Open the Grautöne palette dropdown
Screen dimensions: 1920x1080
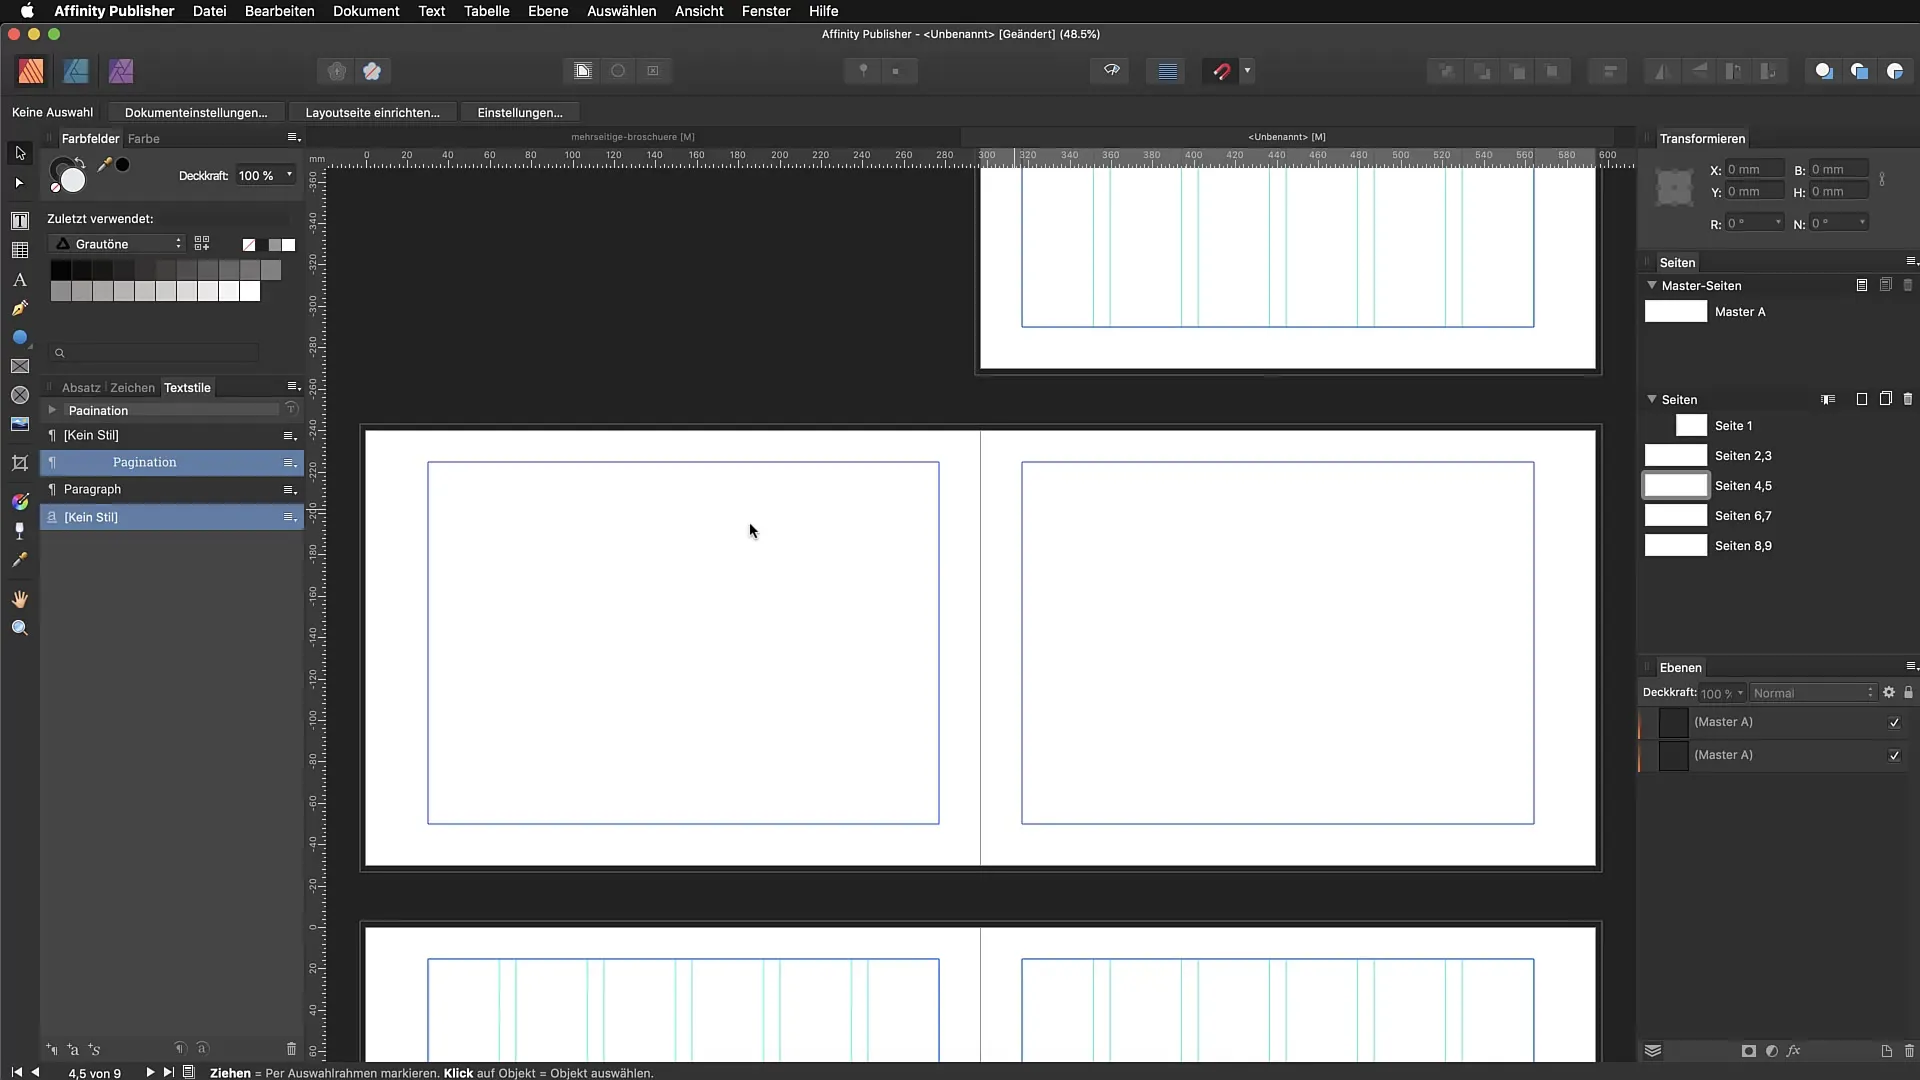(x=117, y=244)
